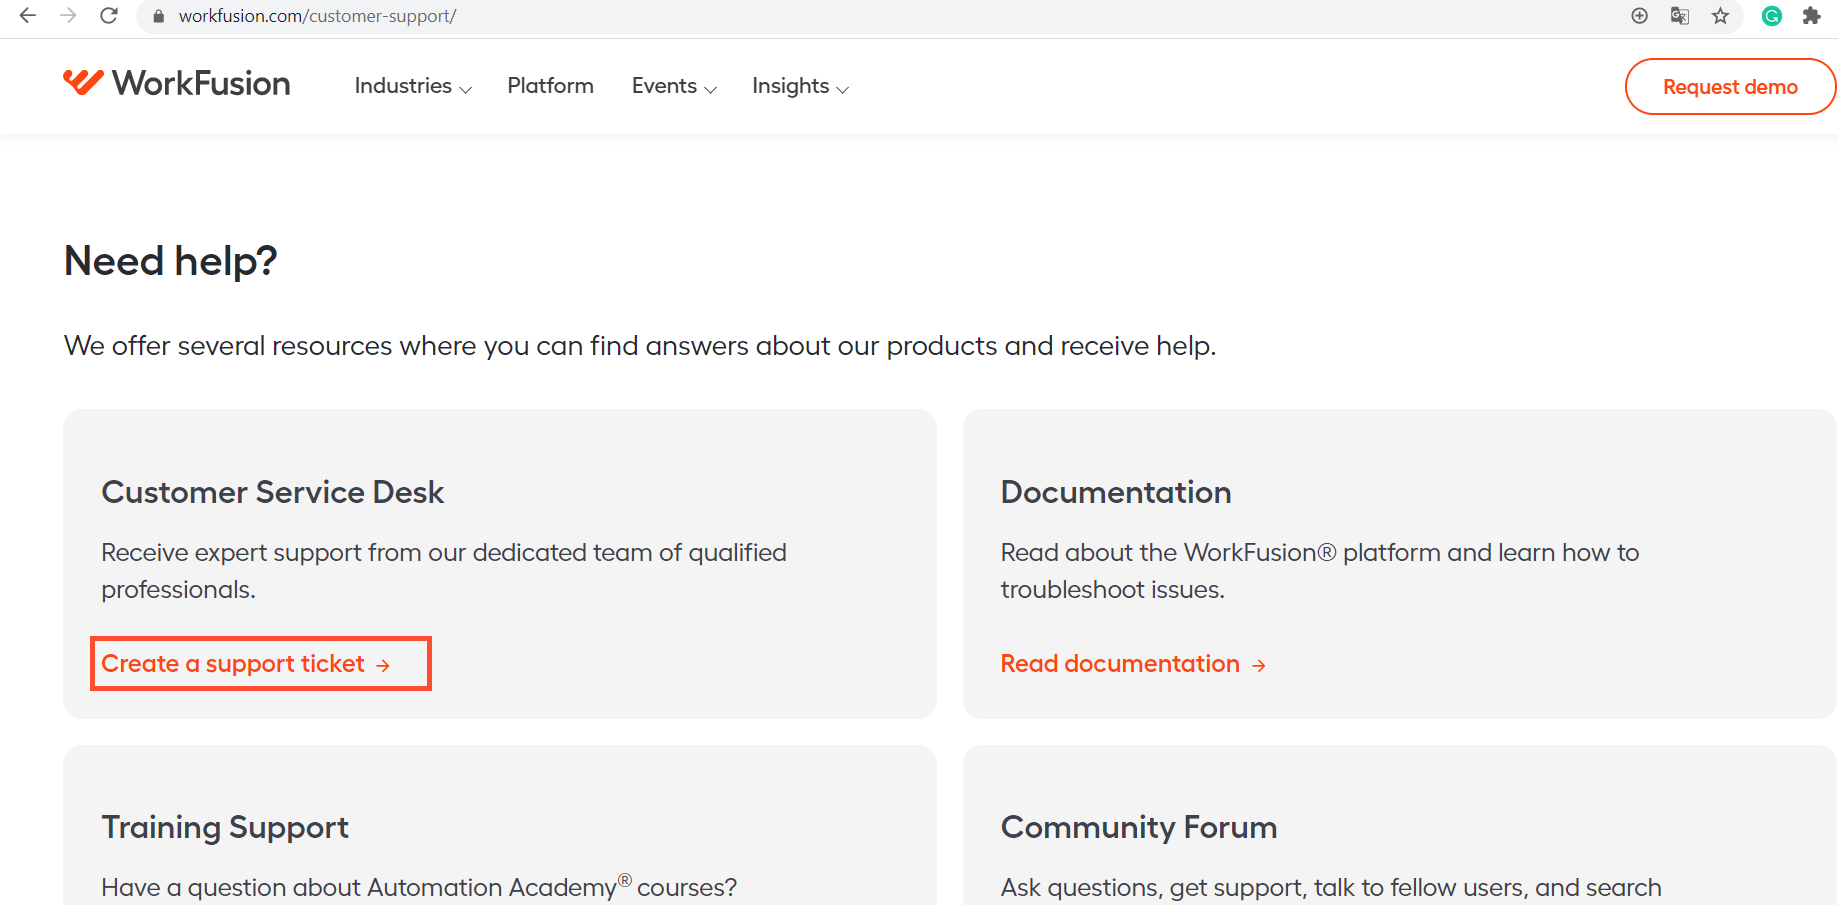Click the install app plus icon
The width and height of the screenshot is (1838, 905).
click(1639, 16)
